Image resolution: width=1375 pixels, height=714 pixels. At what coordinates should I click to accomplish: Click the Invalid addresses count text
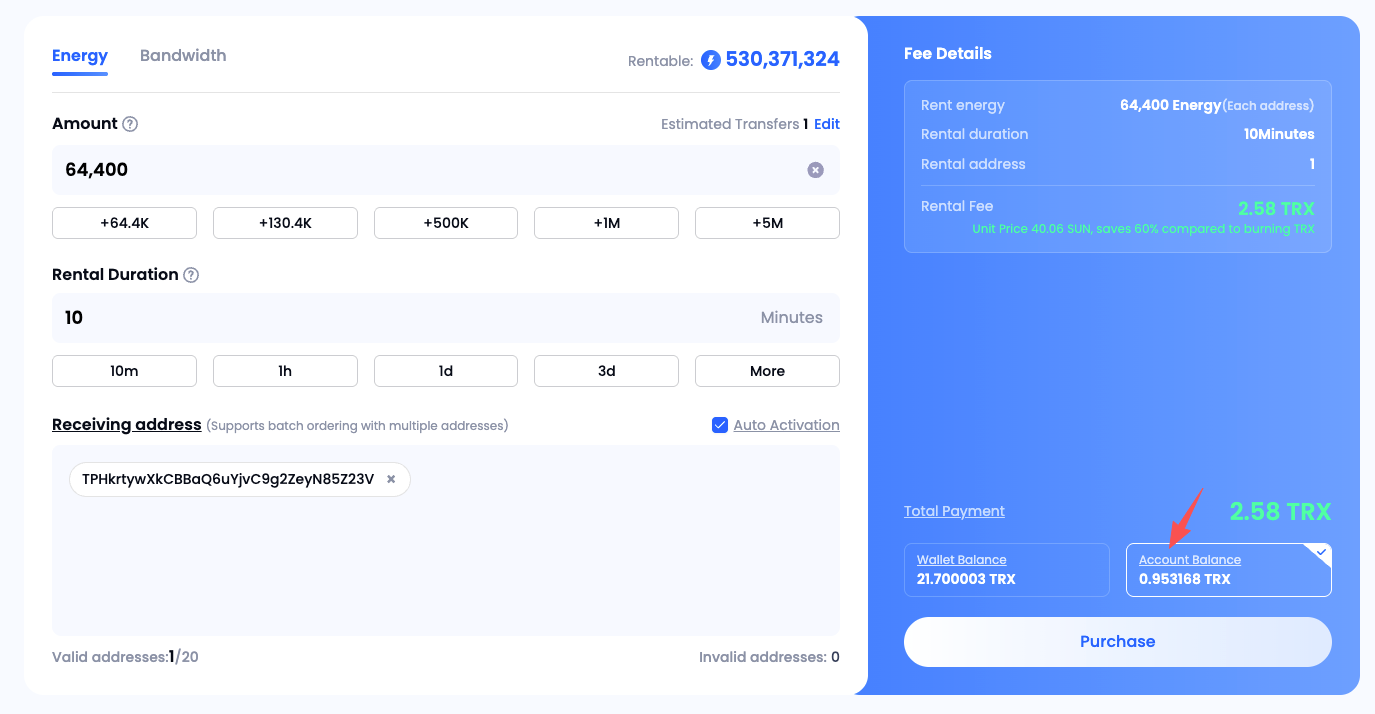click(x=769, y=657)
